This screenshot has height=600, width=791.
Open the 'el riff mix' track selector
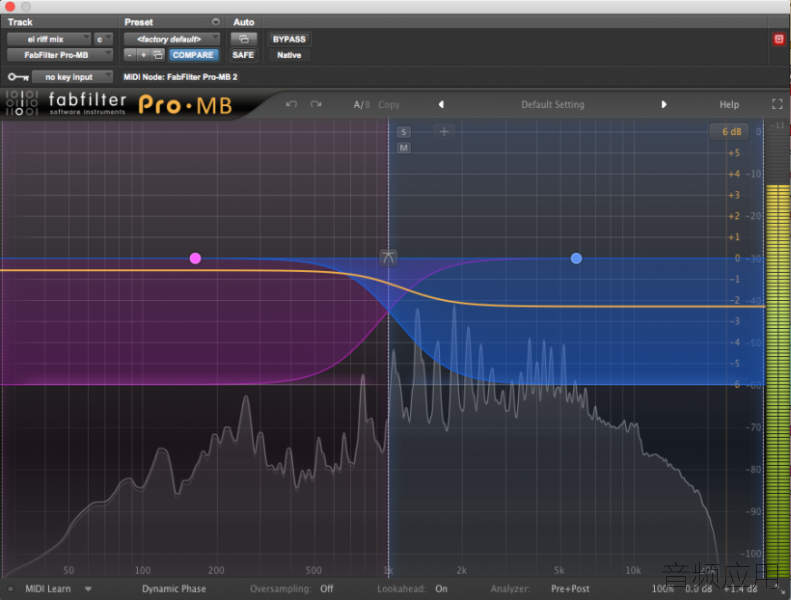(x=49, y=39)
